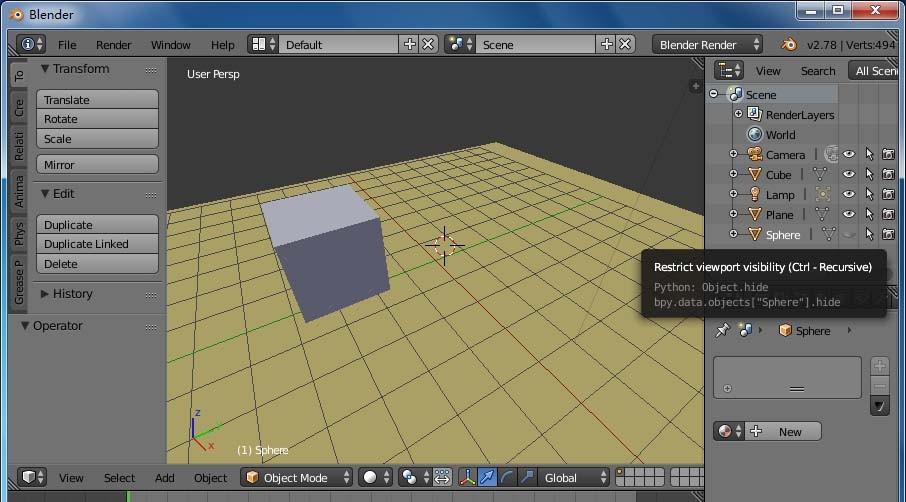Image resolution: width=906 pixels, height=502 pixels.
Task: Click the pin icon in properties header
Action: 723,330
